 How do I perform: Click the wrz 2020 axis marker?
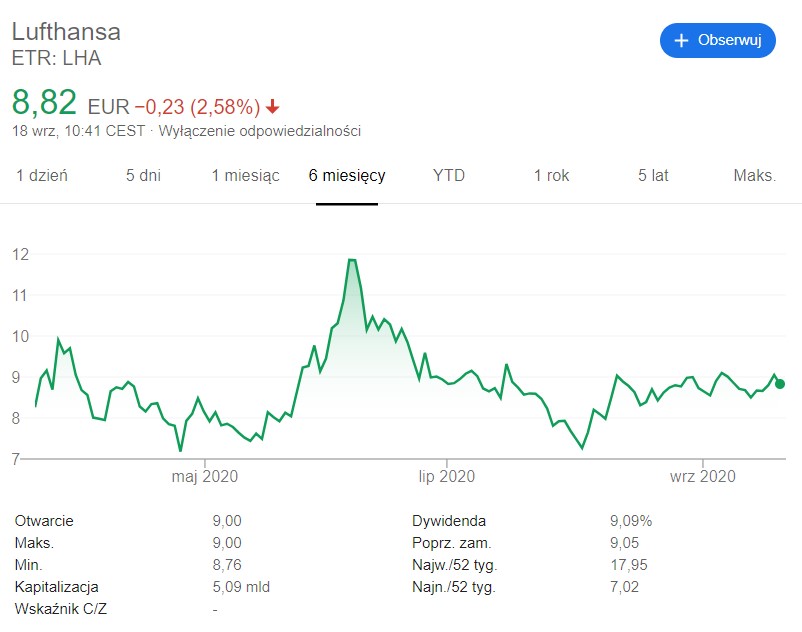(703, 477)
